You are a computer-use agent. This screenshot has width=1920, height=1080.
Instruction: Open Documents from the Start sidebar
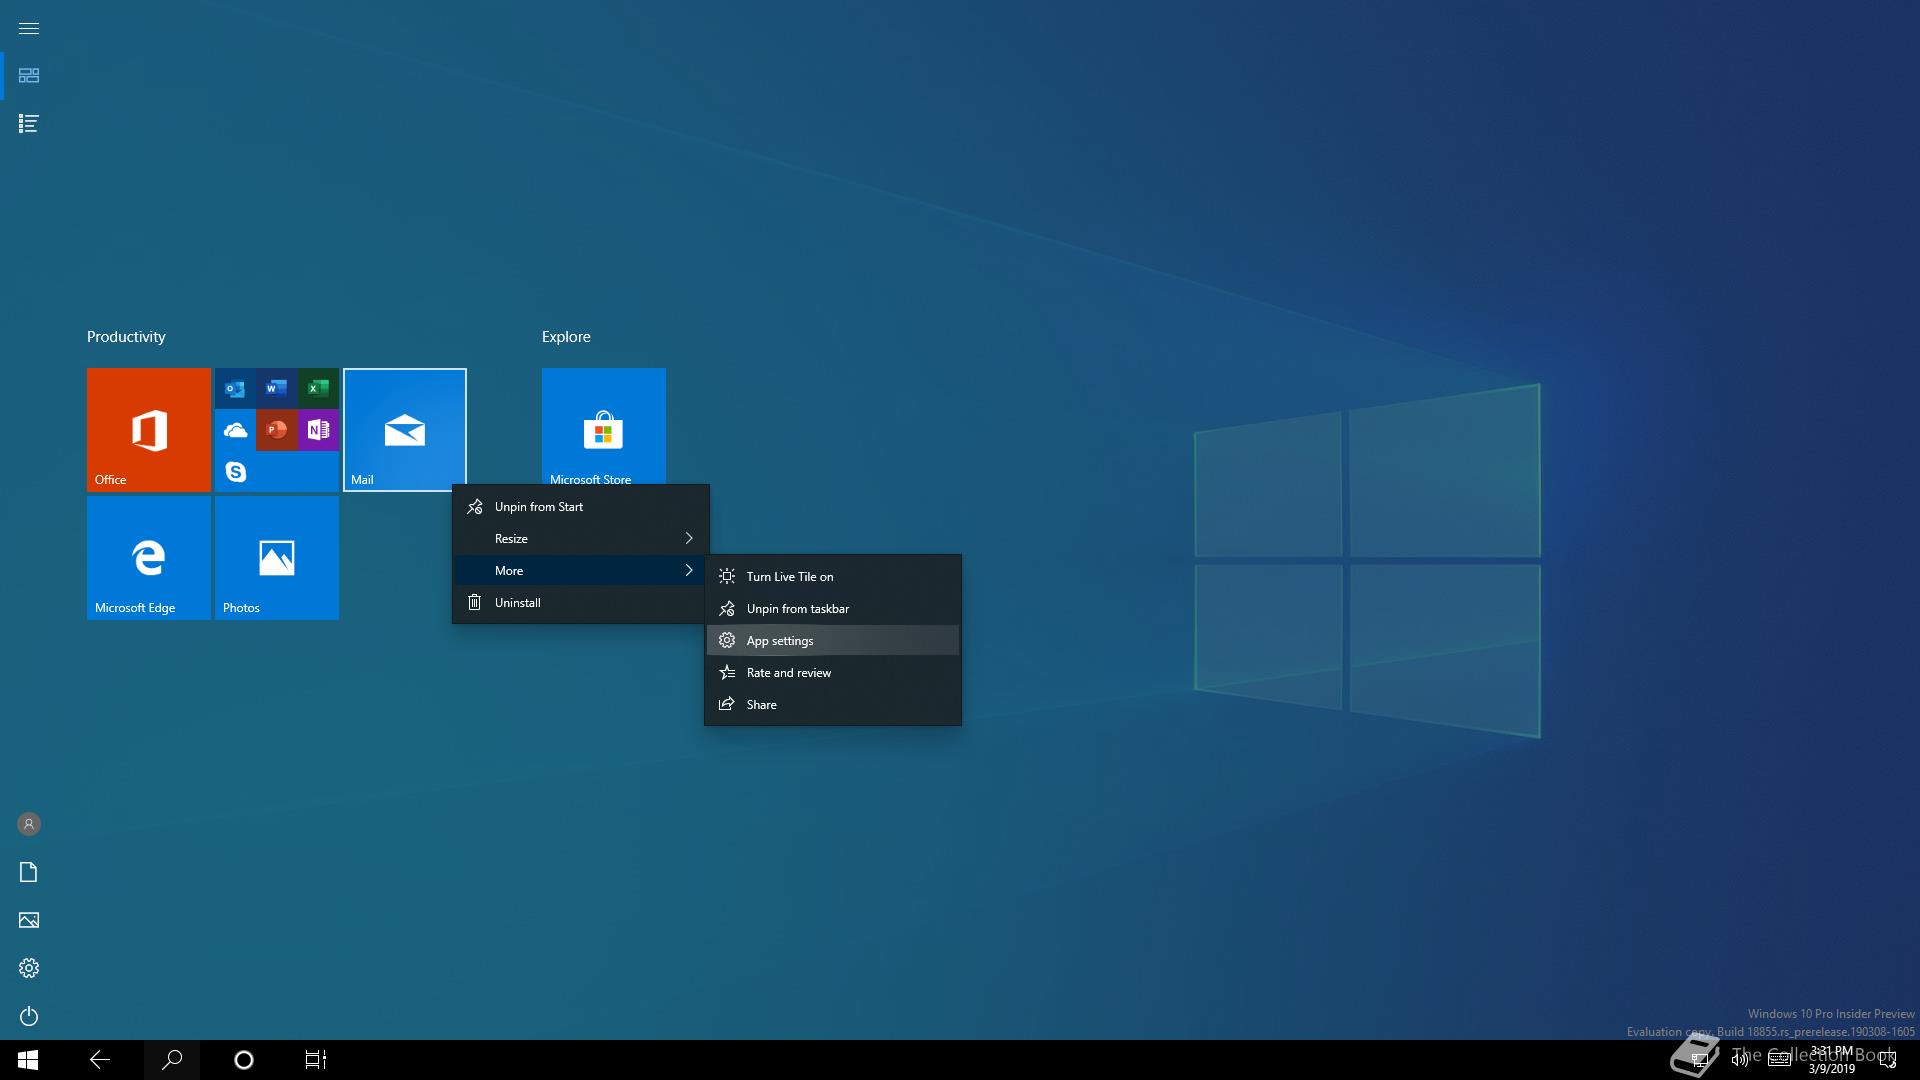click(29, 872)
